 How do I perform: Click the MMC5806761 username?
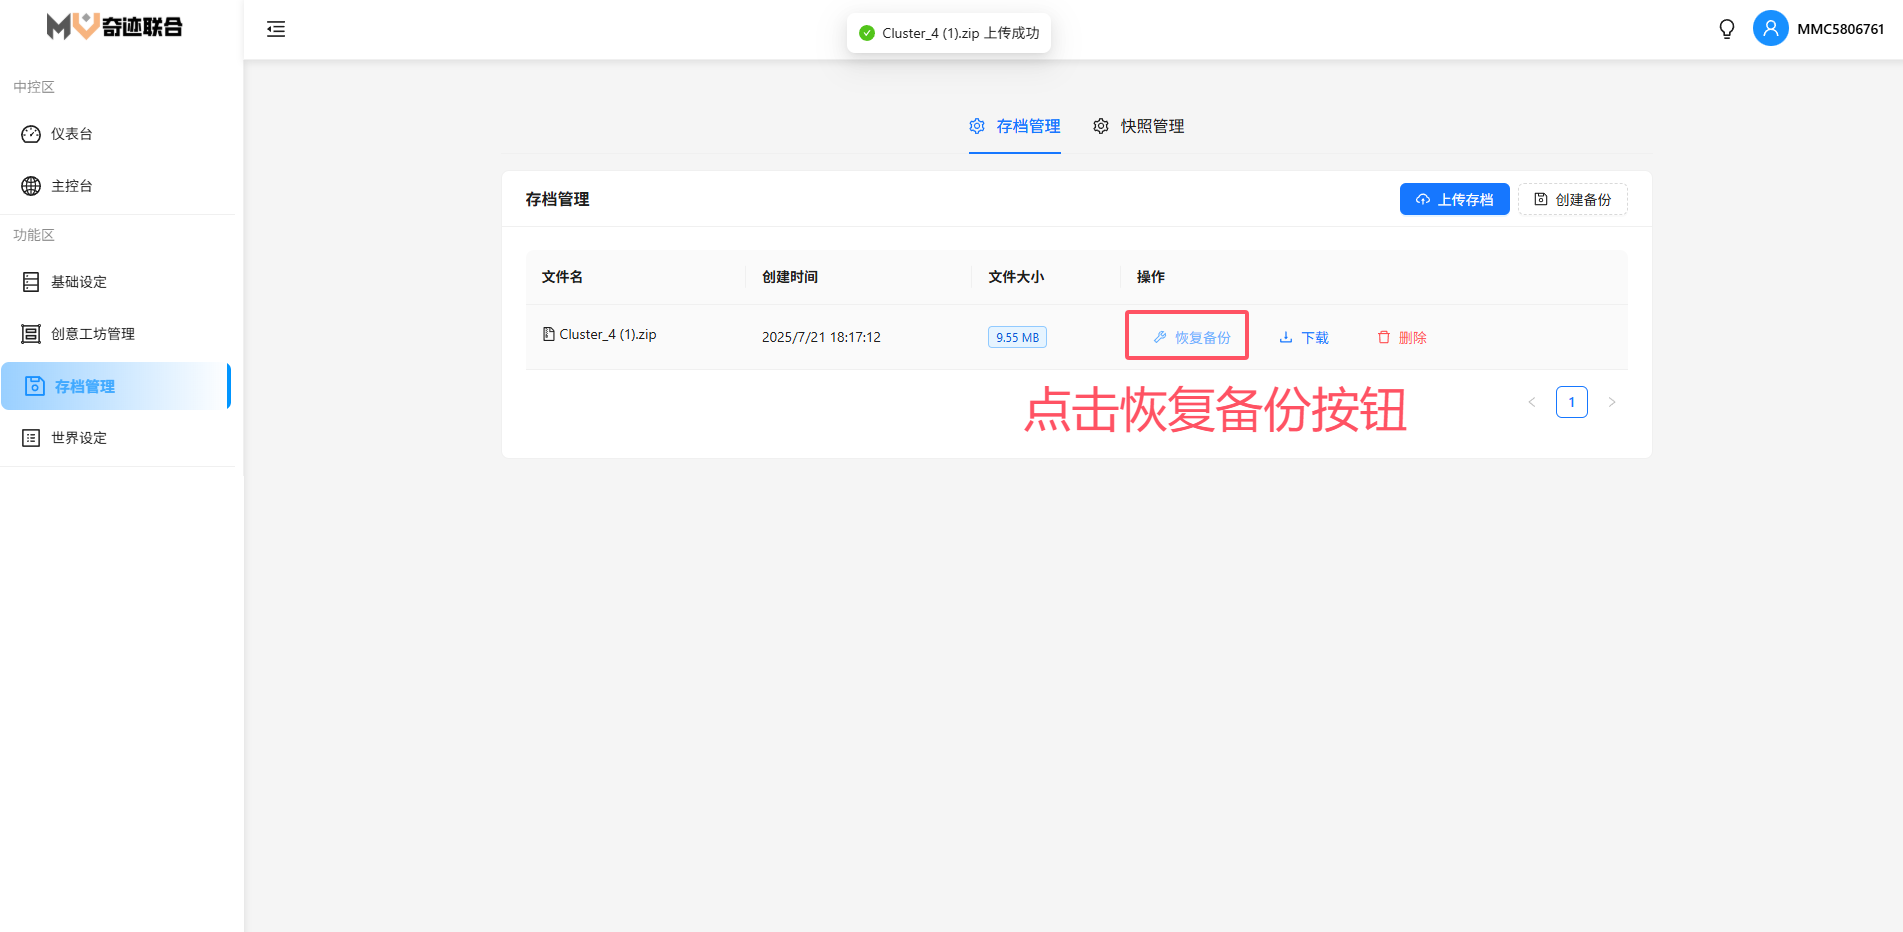click(x=1840, y=29)
